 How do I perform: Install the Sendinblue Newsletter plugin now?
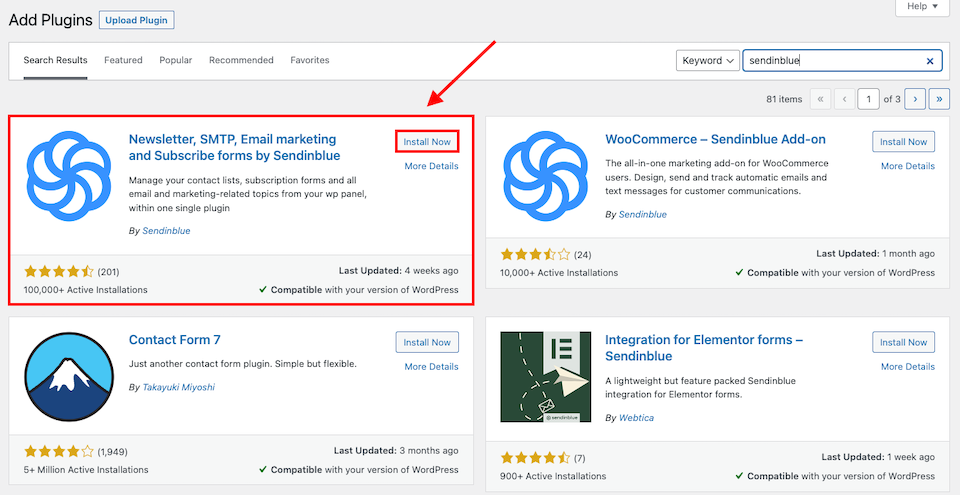click(x=427, y=142)
